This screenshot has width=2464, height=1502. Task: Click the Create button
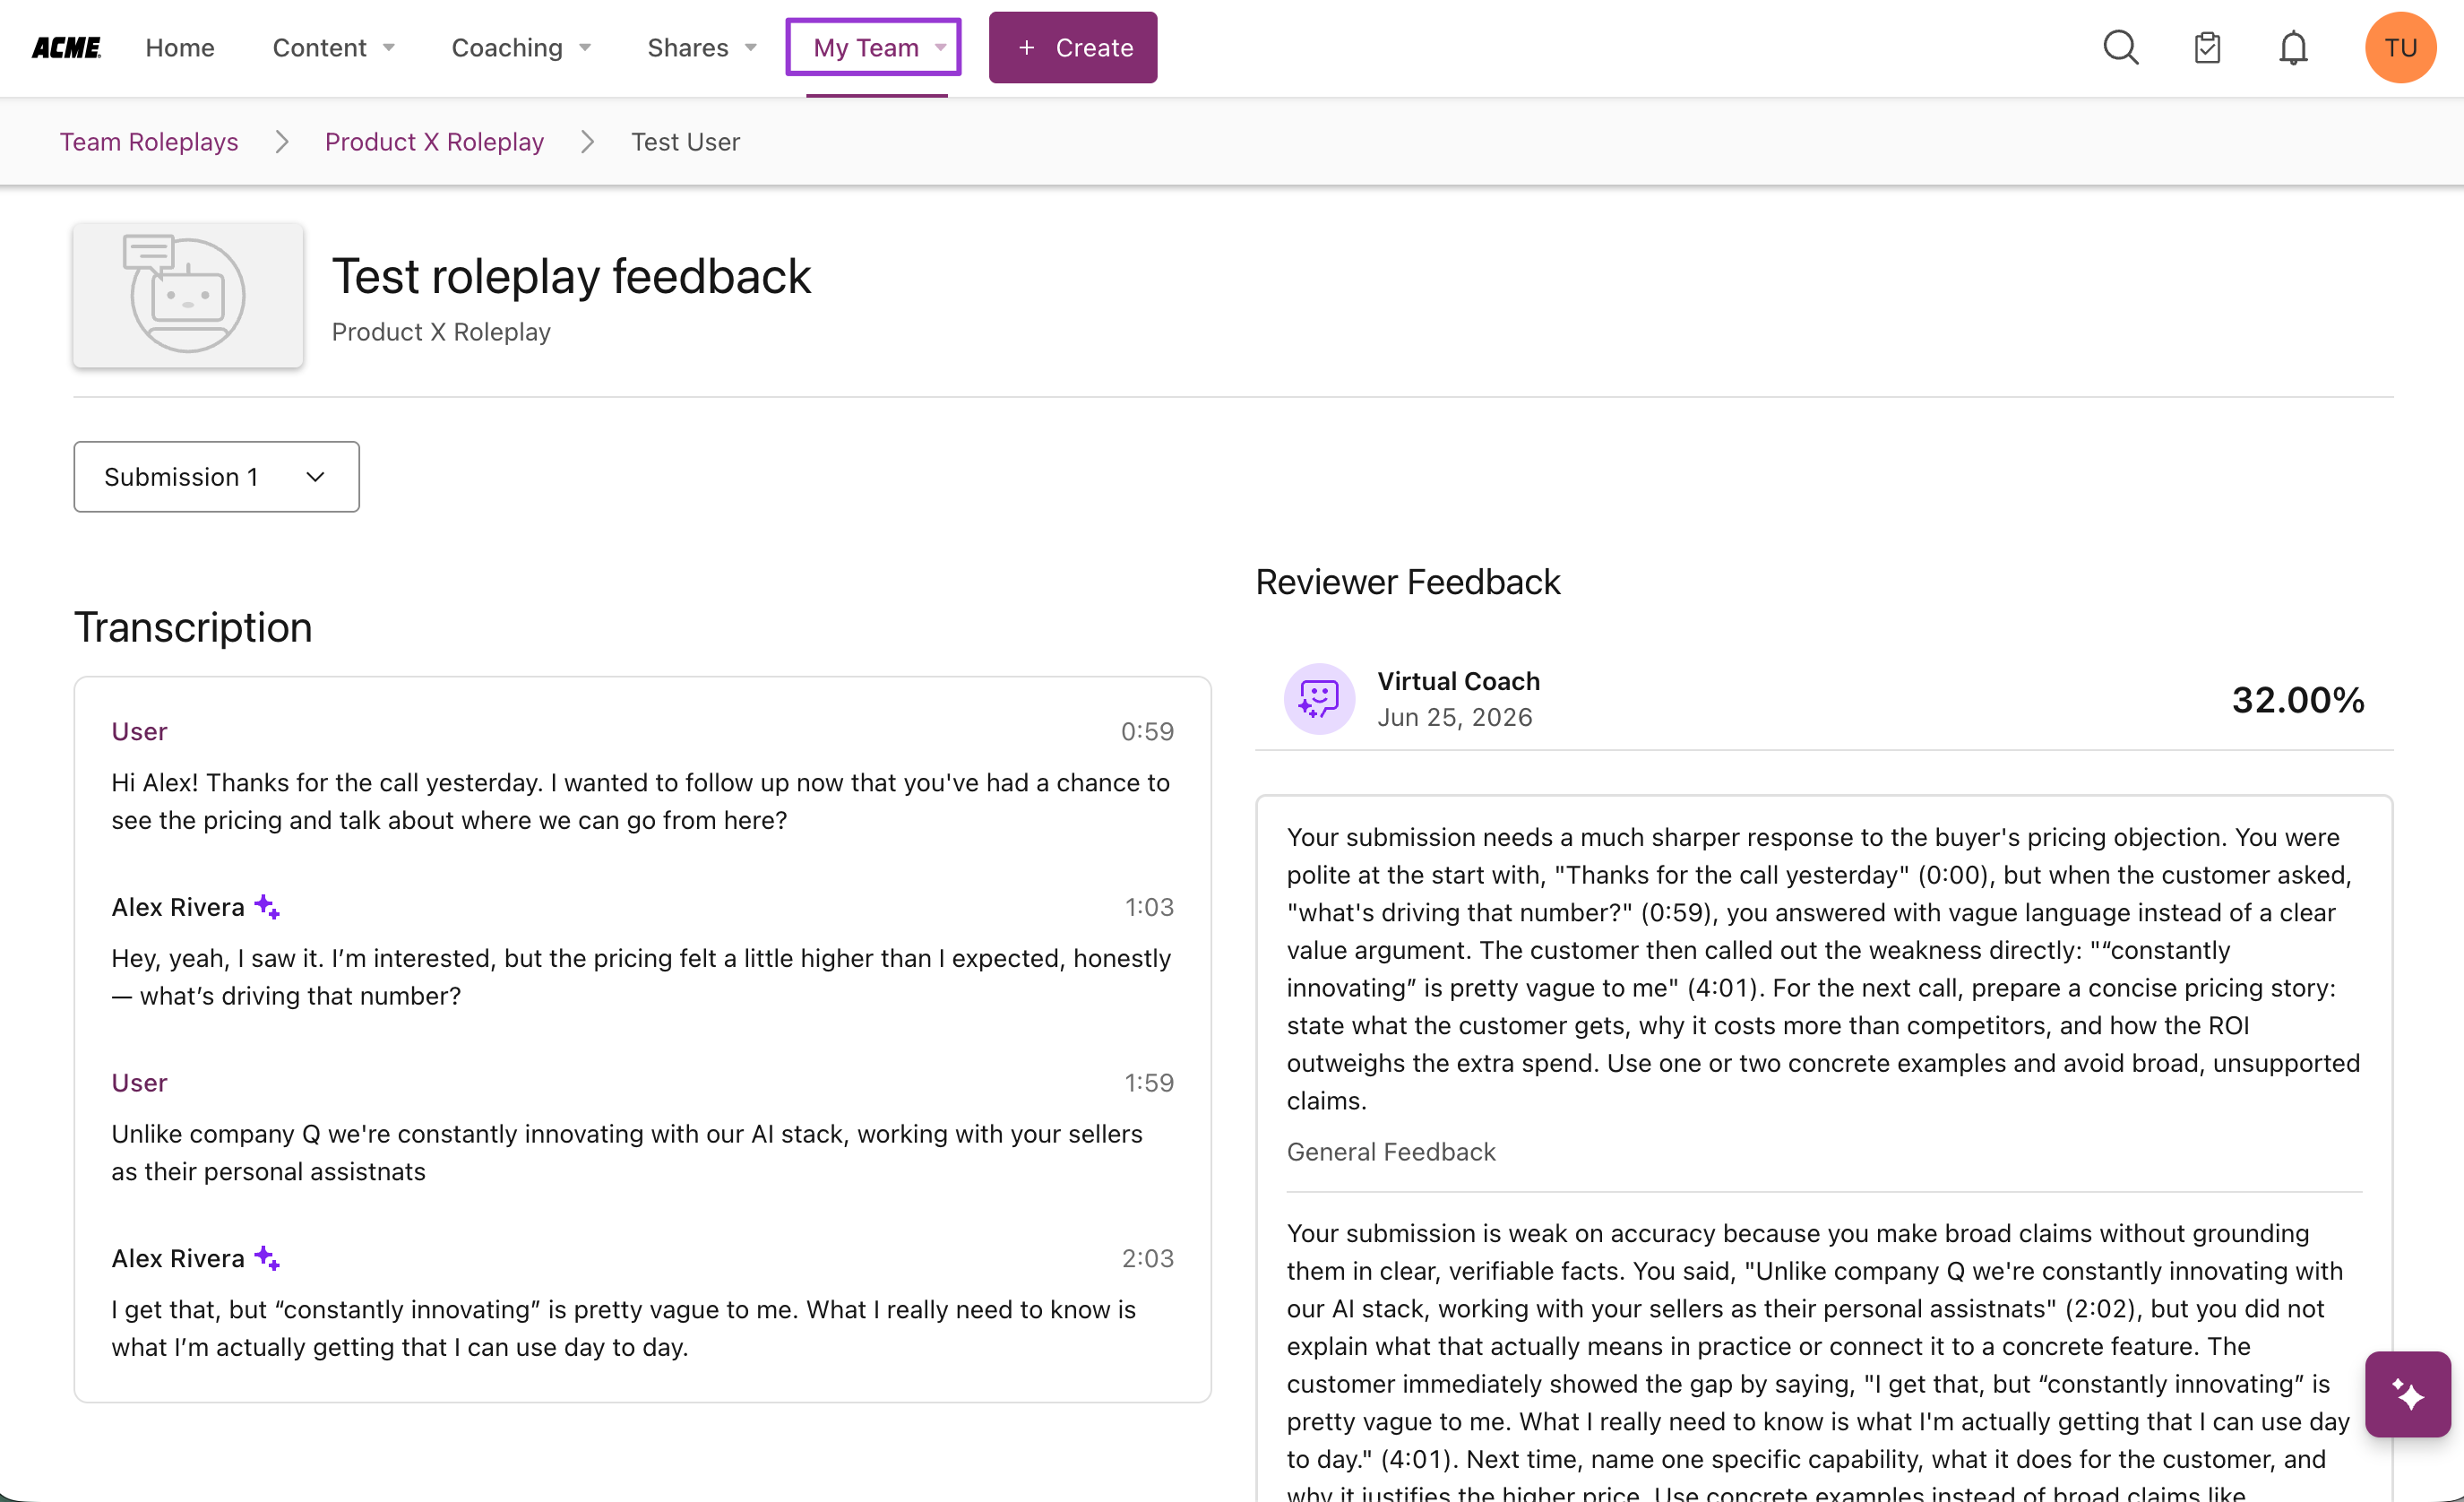click(1073, 47)
